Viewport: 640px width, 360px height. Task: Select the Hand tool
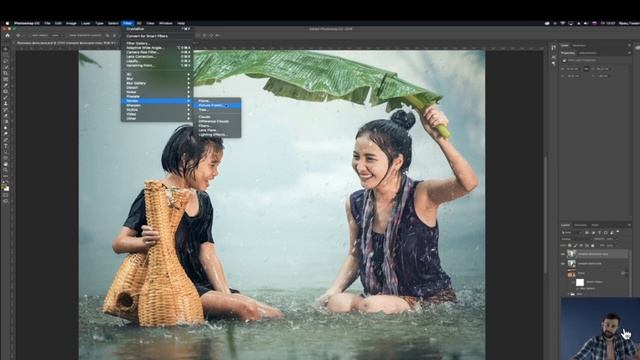tap(6, 164)
